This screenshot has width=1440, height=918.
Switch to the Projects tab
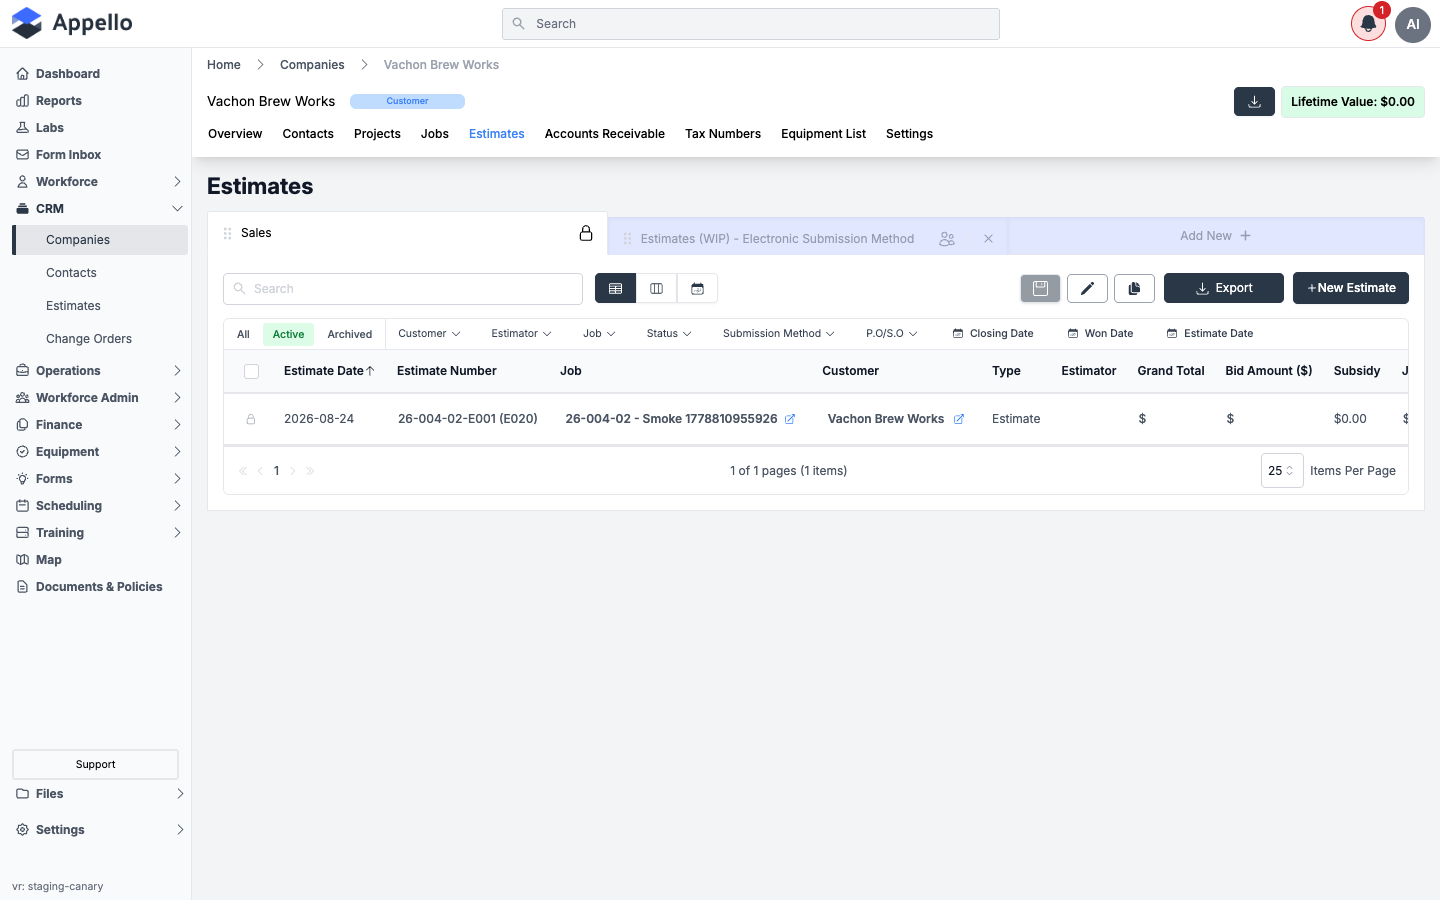[377, 134]
